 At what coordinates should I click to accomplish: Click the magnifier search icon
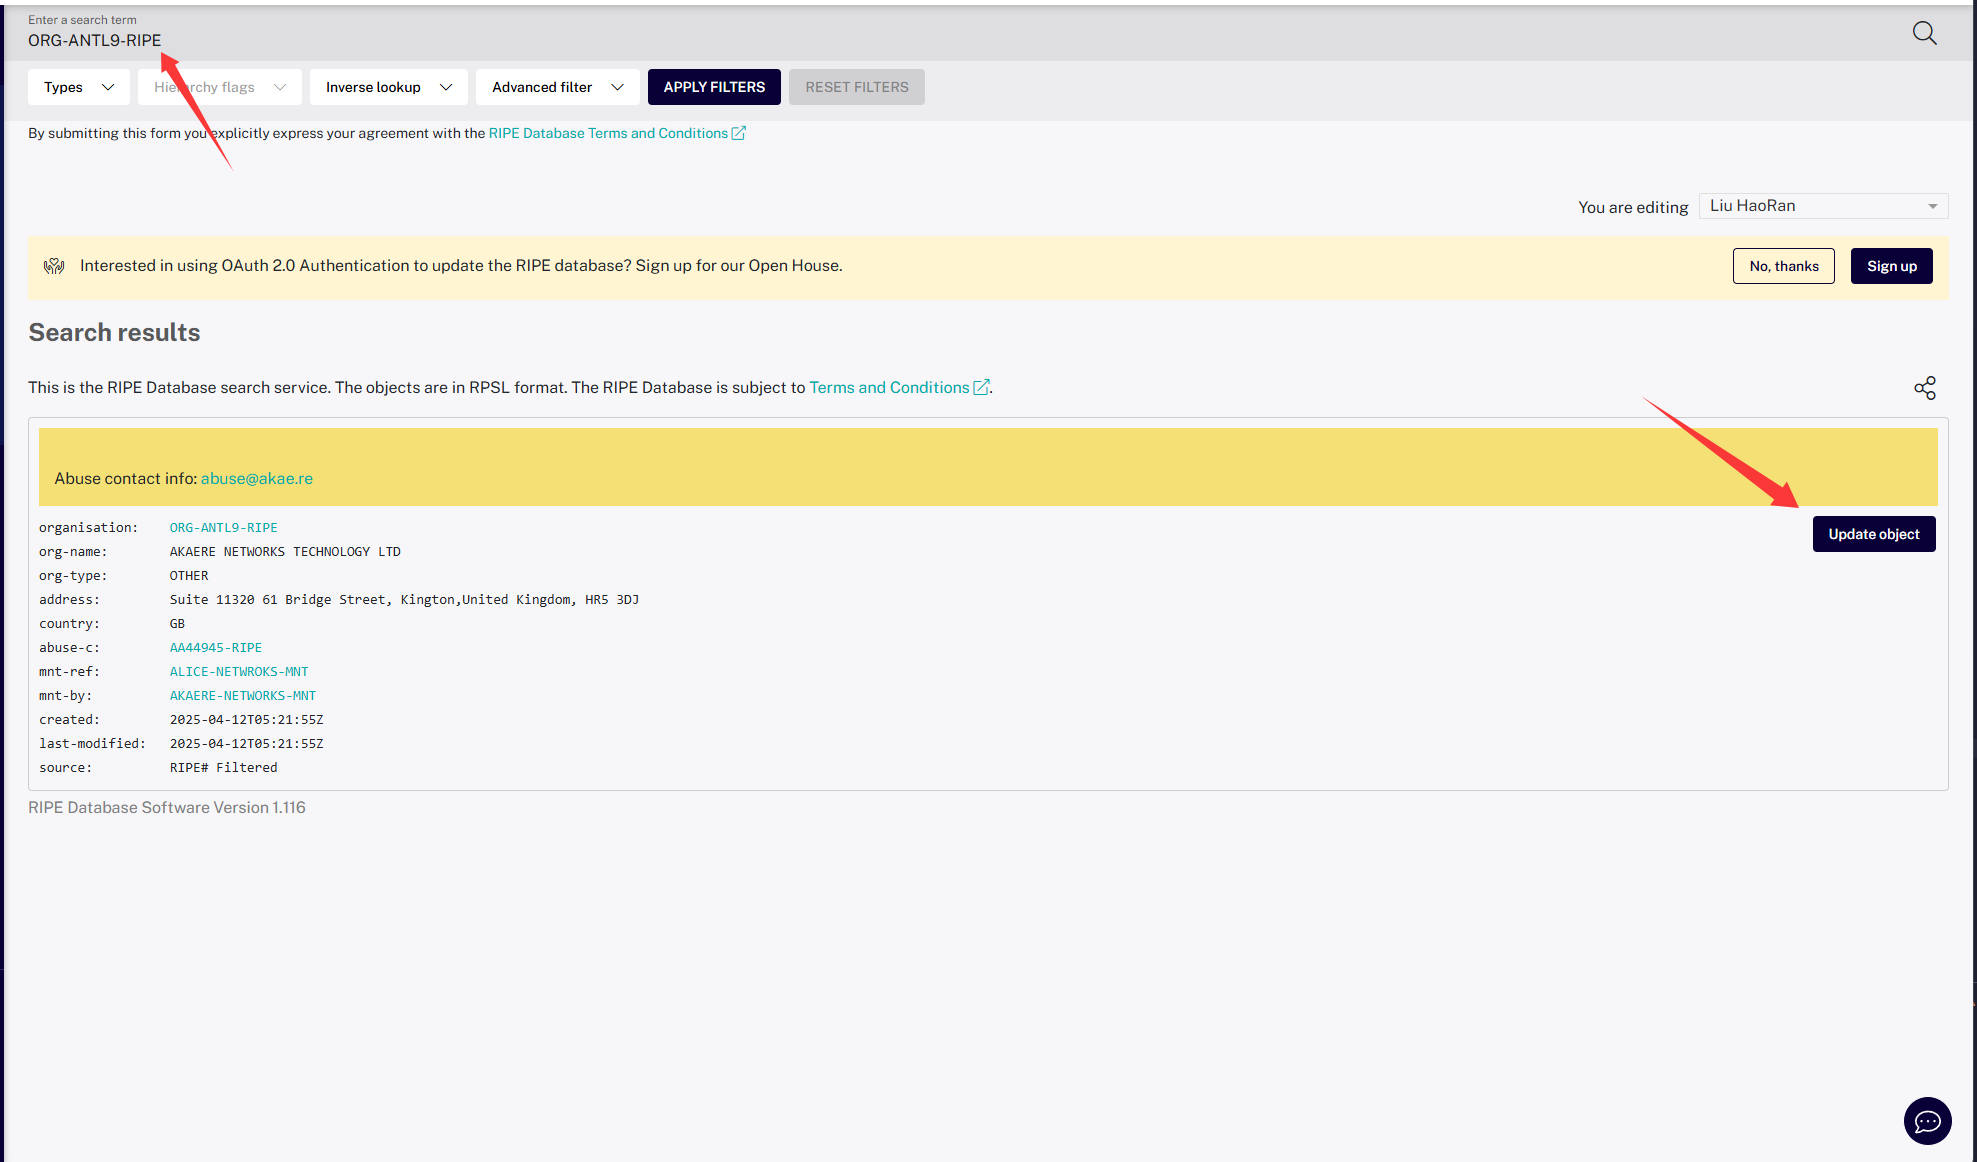pyautogui.click(x=1924, y=33)
